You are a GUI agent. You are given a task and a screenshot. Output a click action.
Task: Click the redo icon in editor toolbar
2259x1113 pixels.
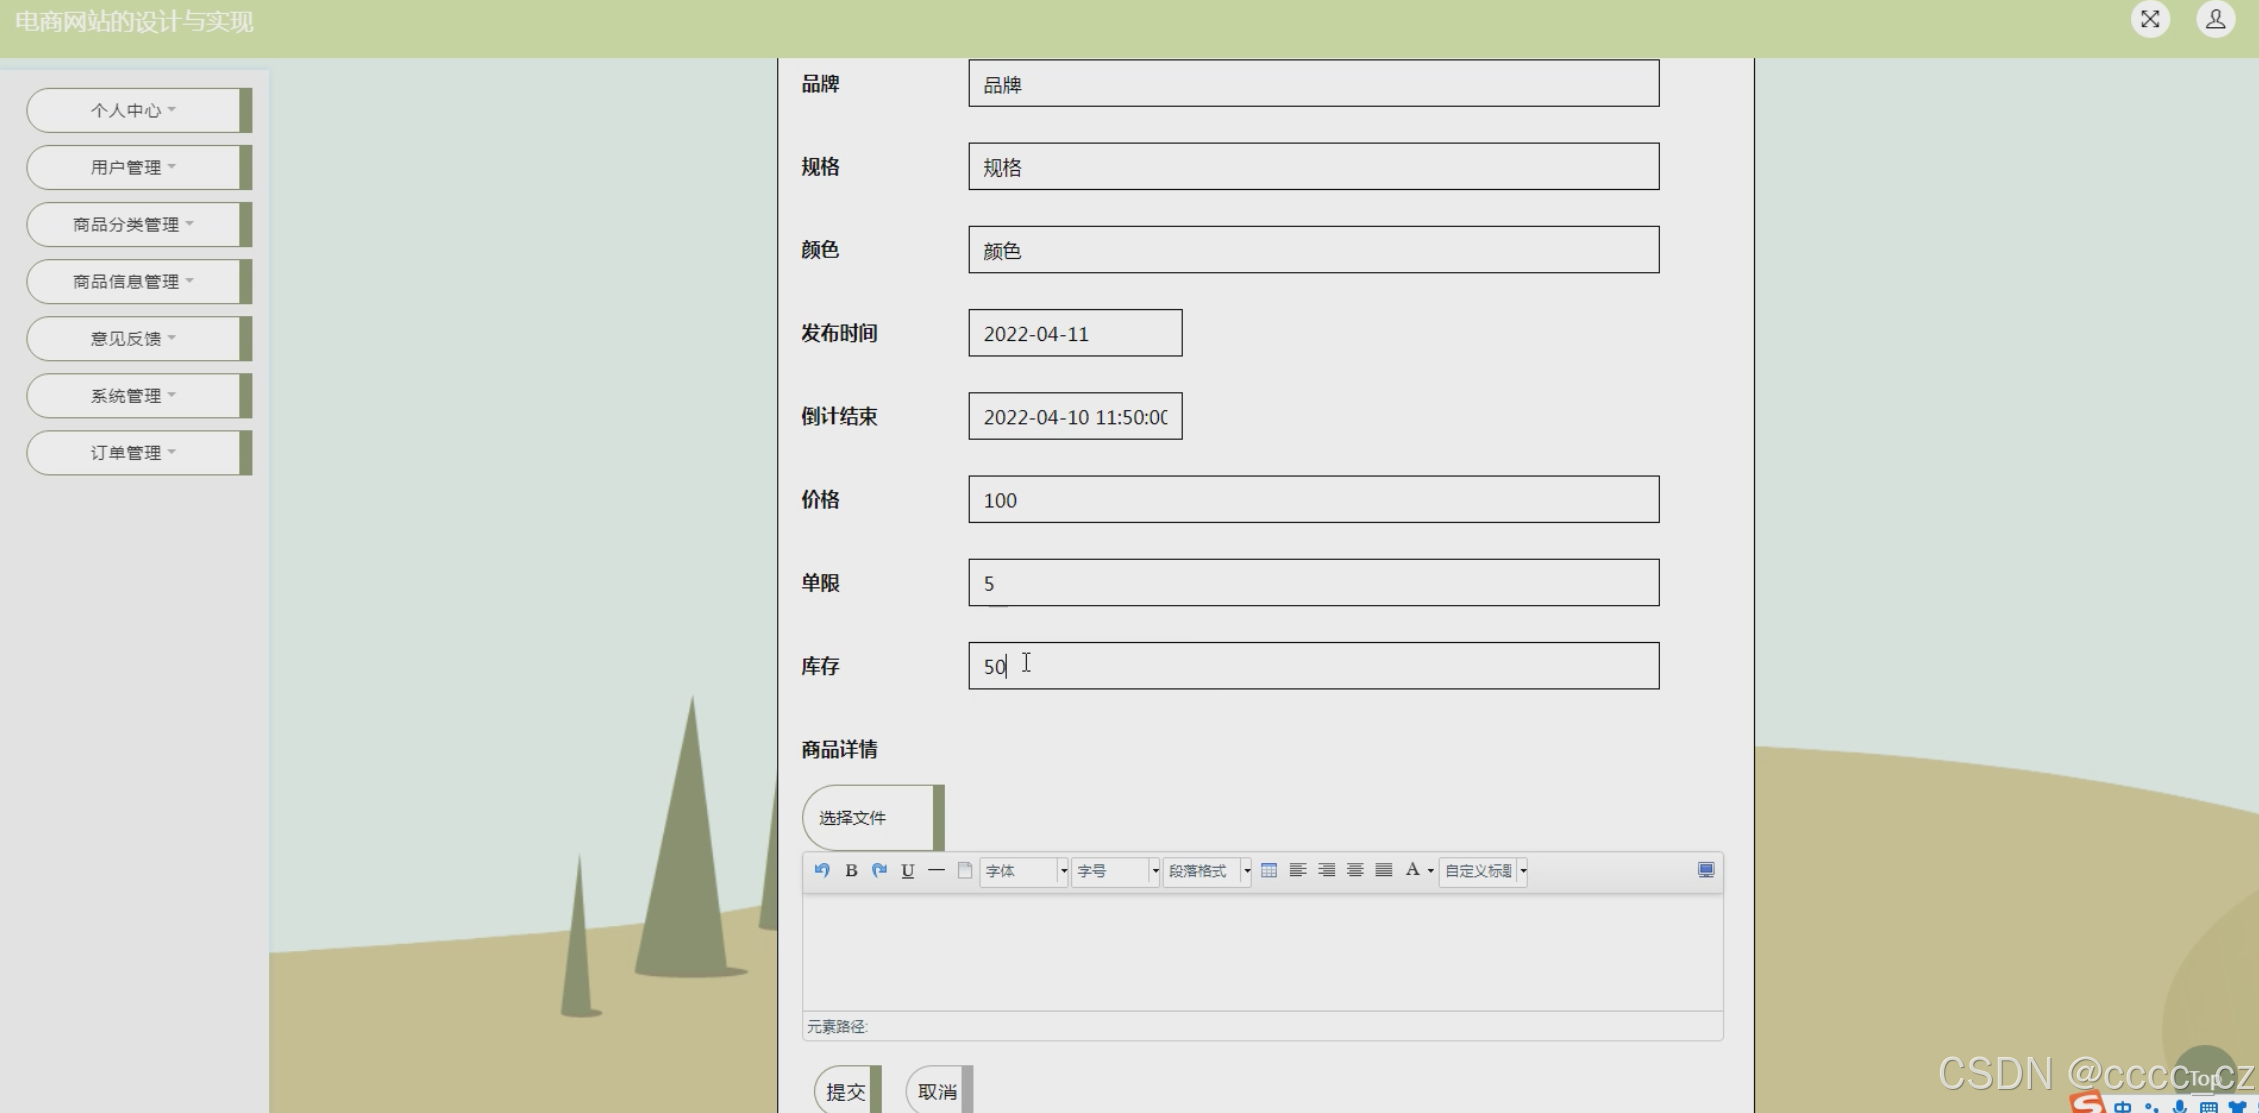pos(879,870)
